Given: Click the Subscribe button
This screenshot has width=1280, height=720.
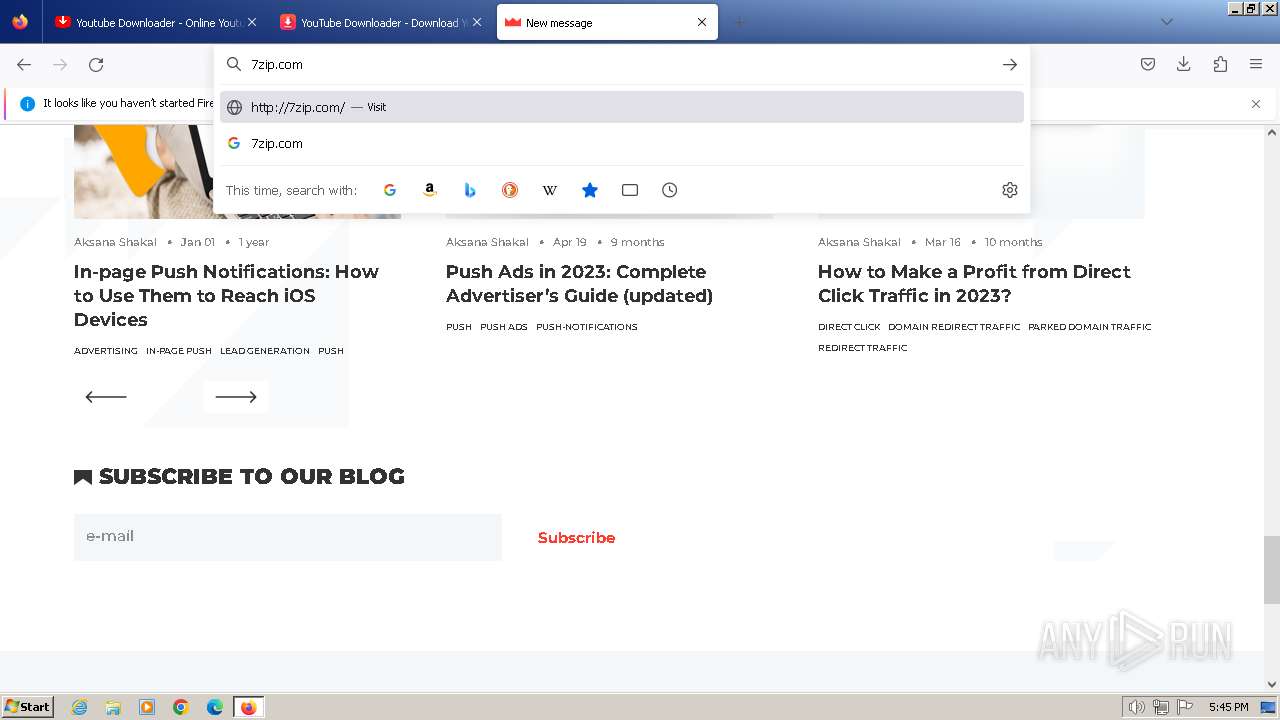Looking at the screenshot, I should [x=576, y=538].
